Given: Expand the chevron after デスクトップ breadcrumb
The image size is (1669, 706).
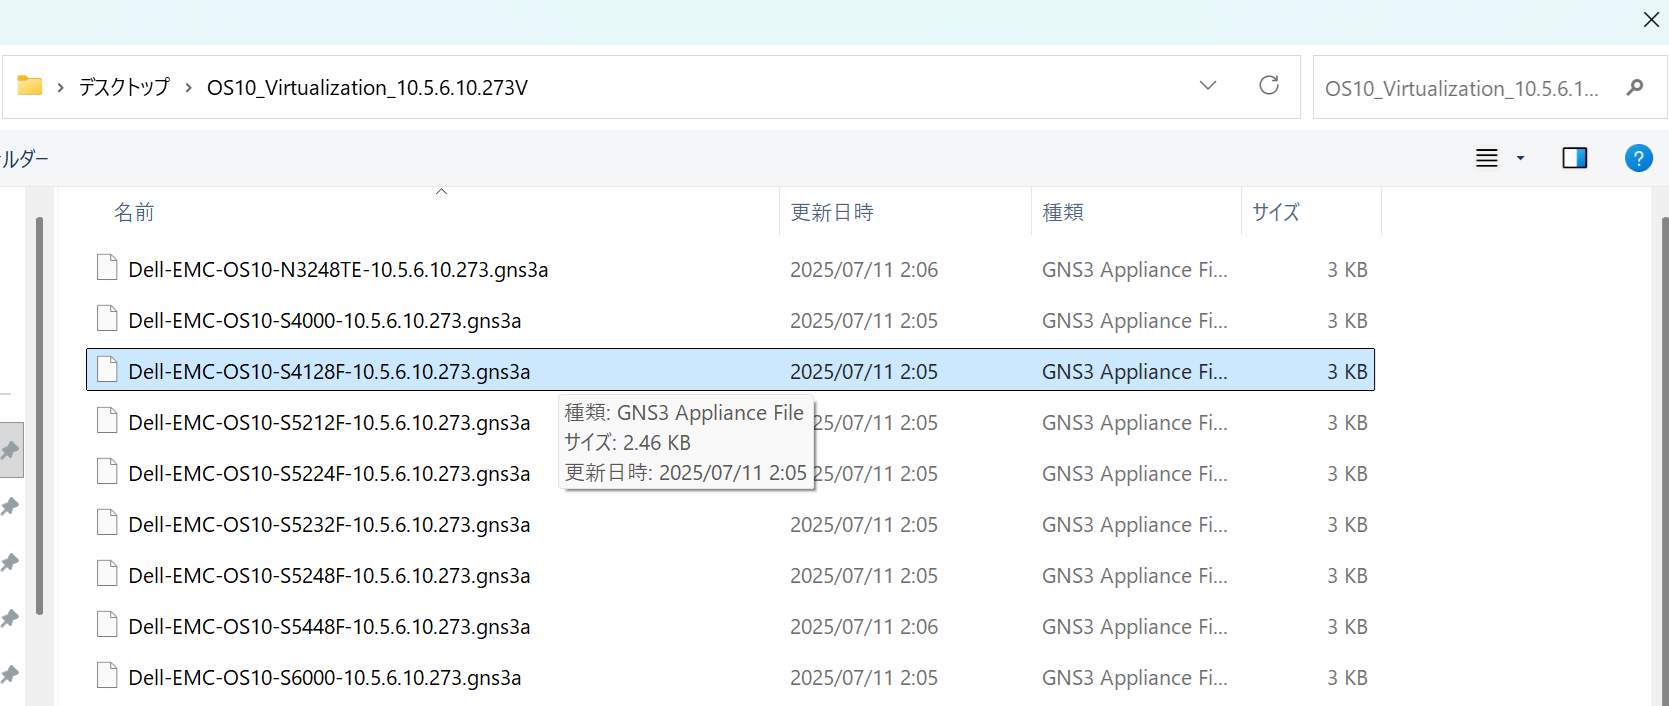Looking at the screenshot, I should coord(188,88).
